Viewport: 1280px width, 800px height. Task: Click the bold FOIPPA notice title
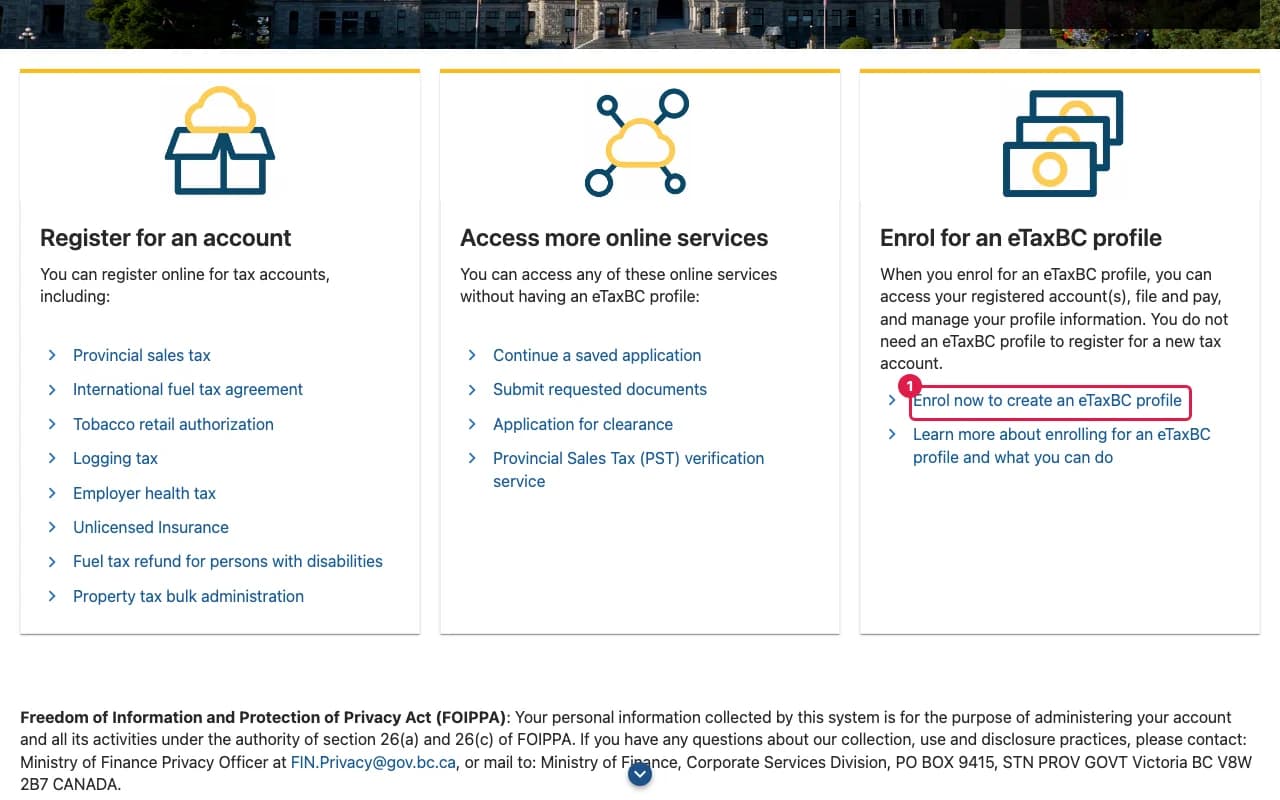coord(265,717)
